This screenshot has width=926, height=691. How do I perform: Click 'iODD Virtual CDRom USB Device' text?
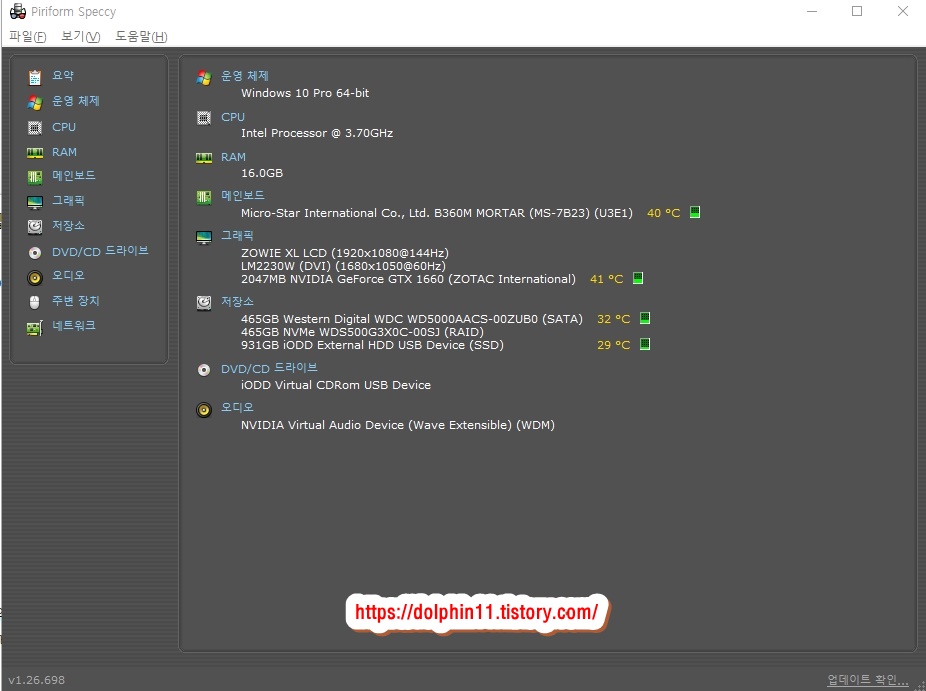(335, 385)
